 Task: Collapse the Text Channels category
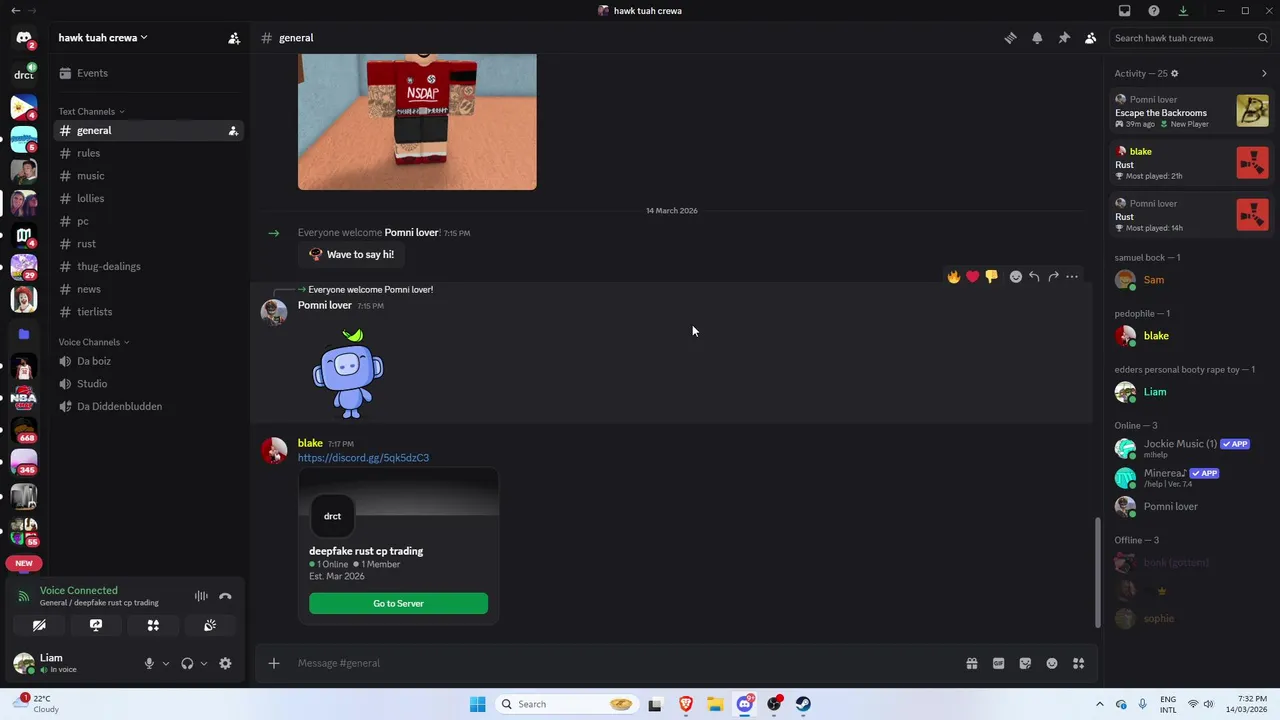coord(91,112)
